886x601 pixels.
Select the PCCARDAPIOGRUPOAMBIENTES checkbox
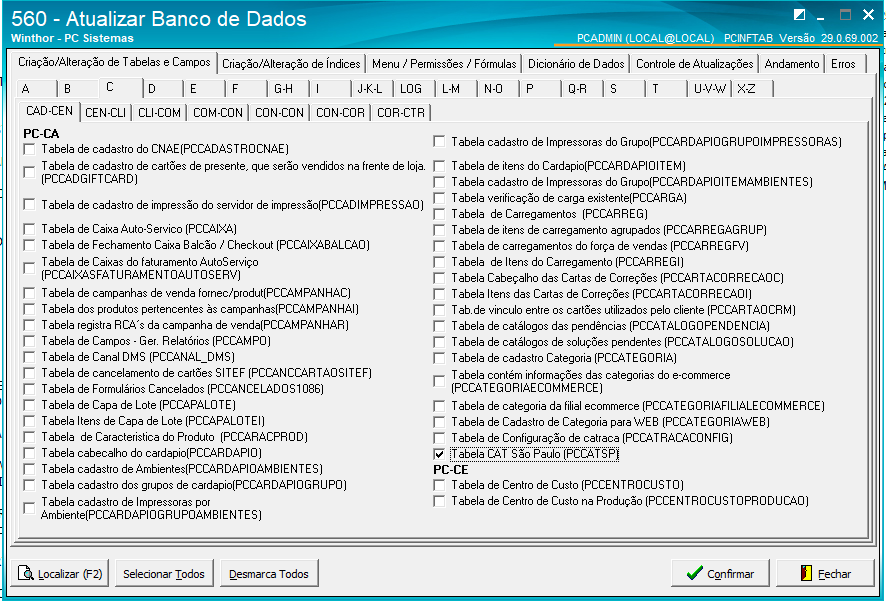click(x=29, y=508)
